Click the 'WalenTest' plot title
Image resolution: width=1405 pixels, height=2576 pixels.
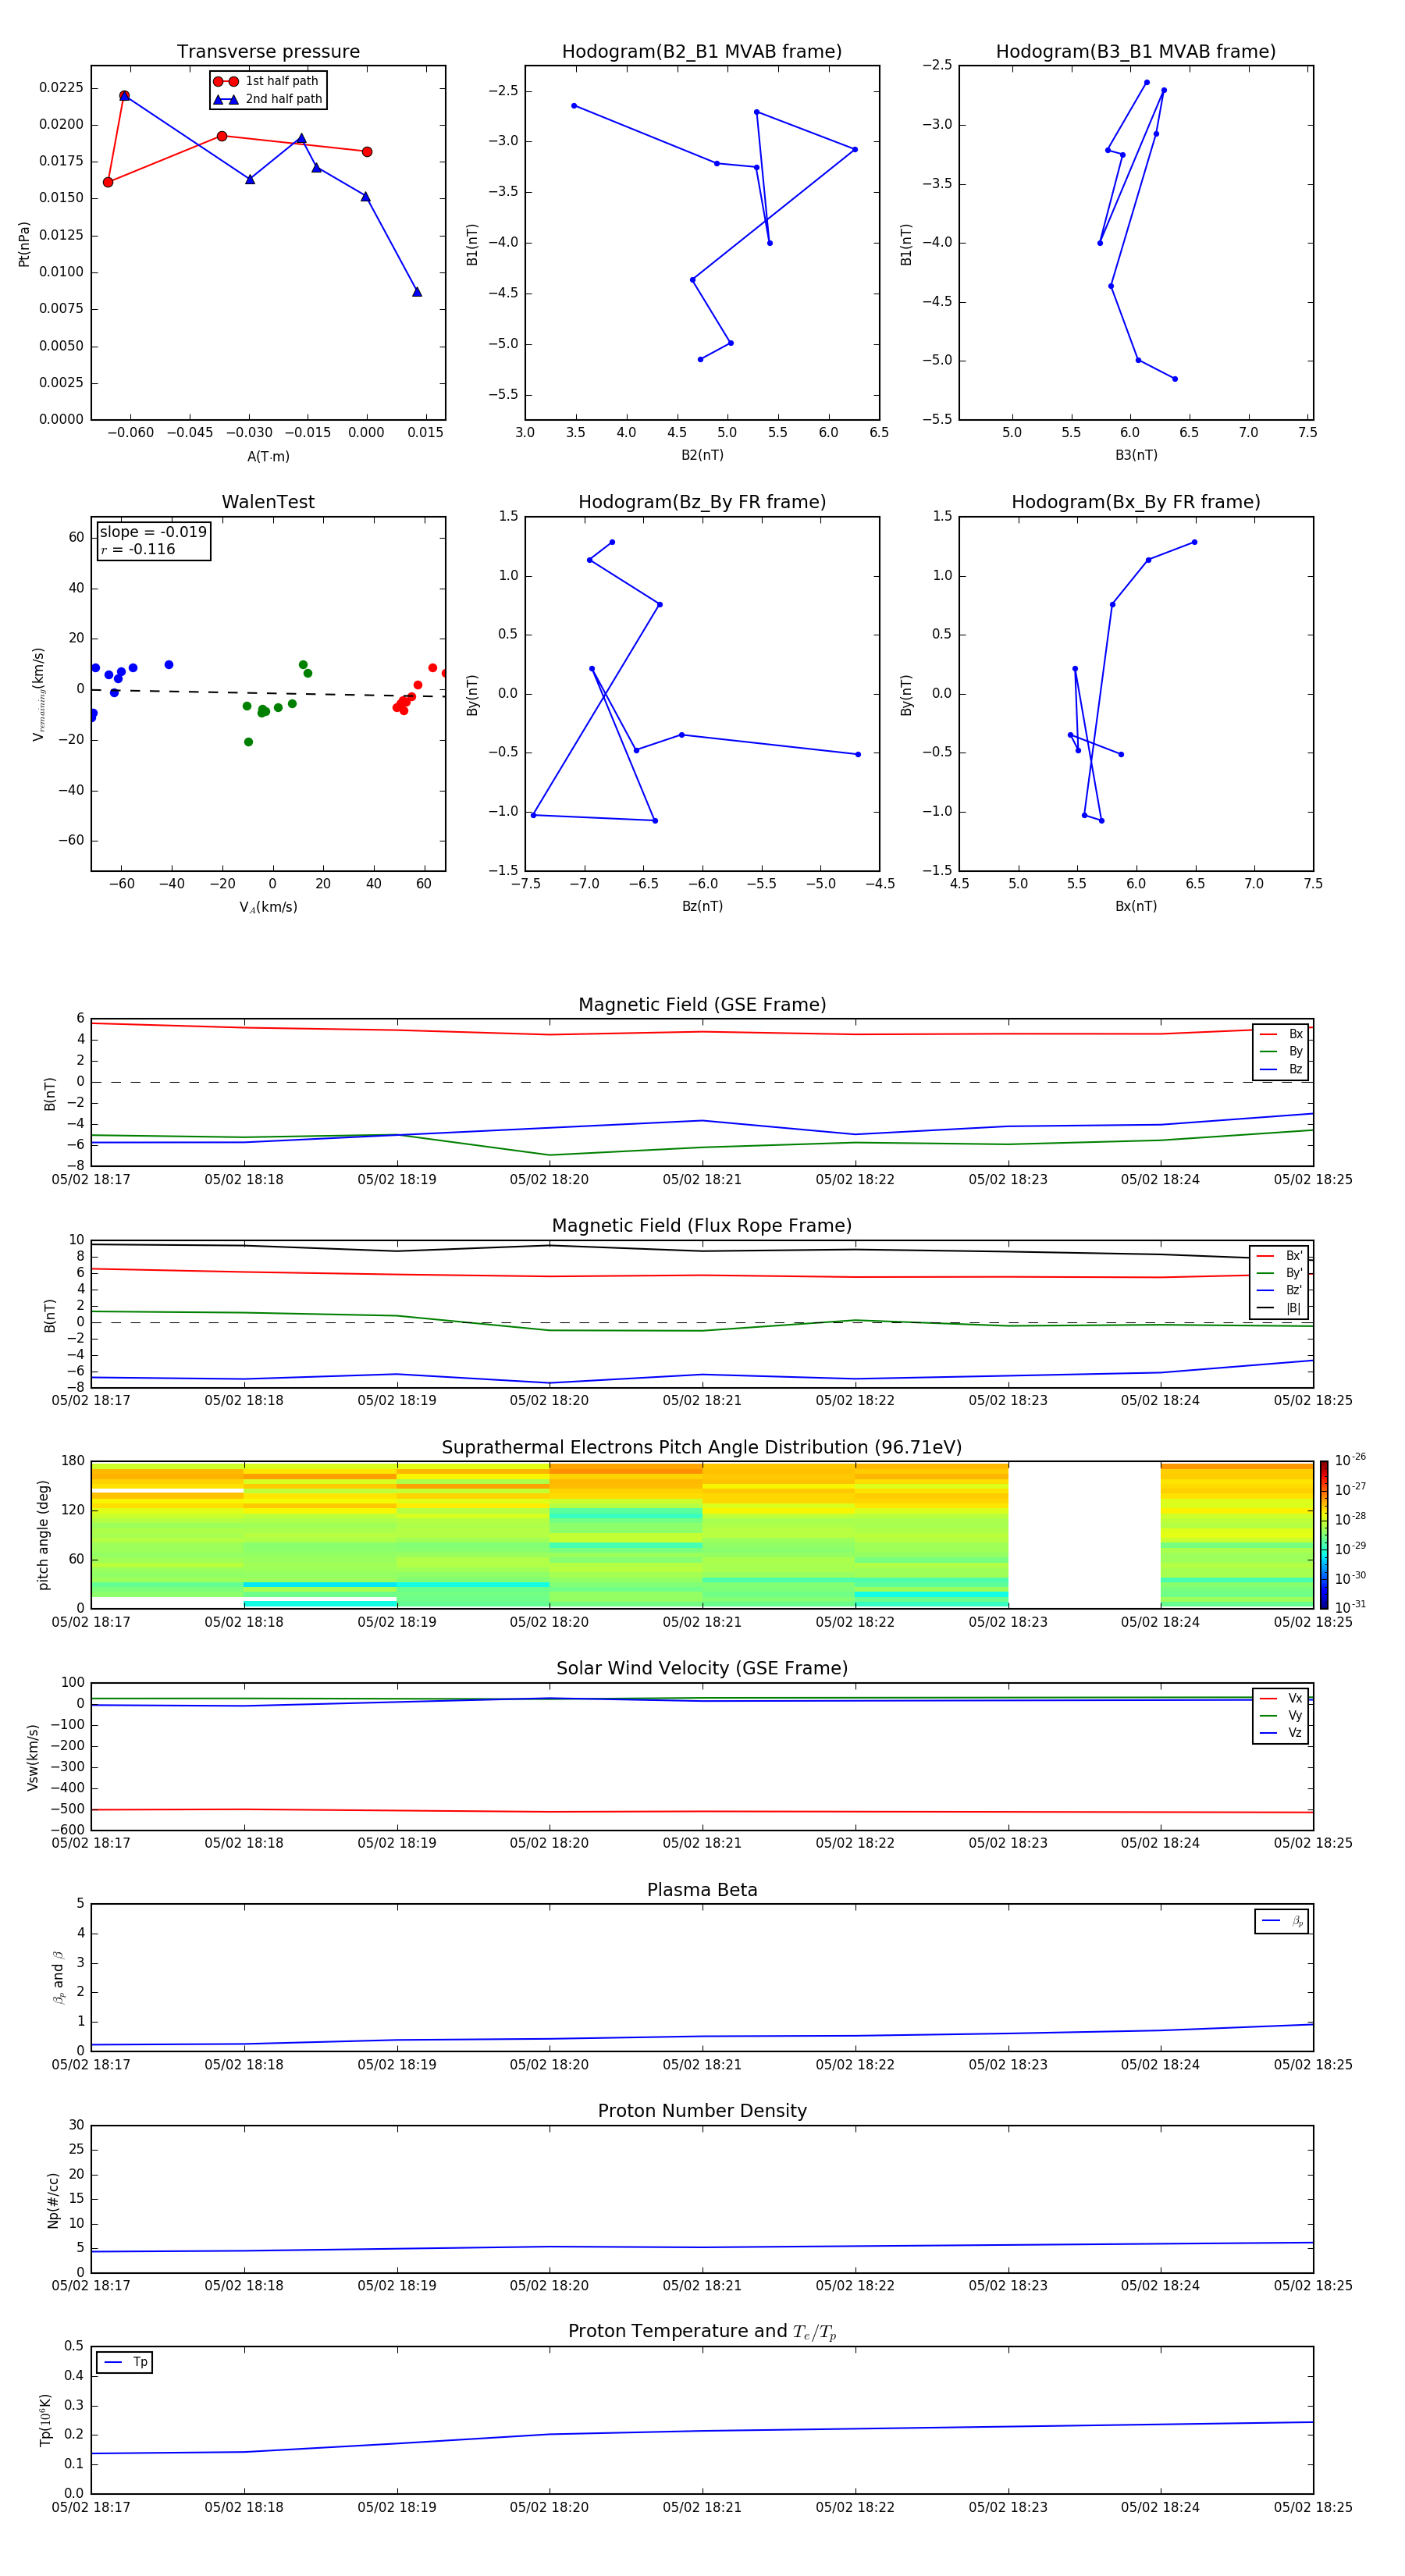268,502
